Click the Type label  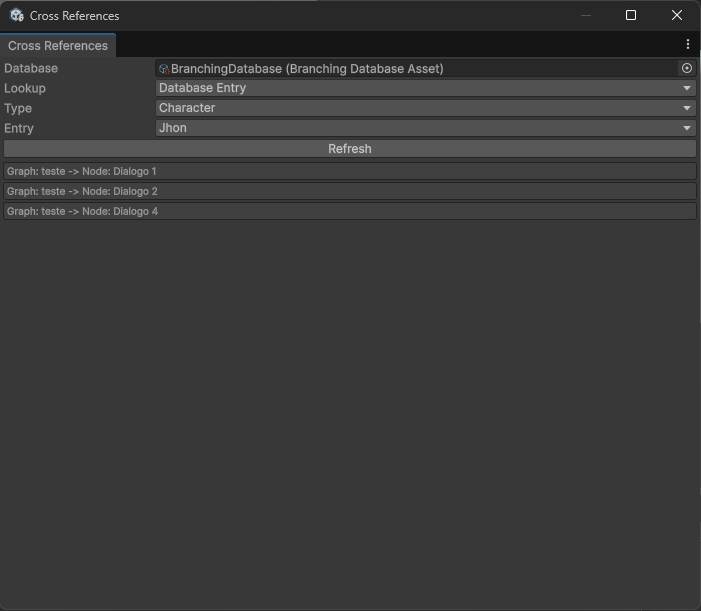tap(18, 108)
